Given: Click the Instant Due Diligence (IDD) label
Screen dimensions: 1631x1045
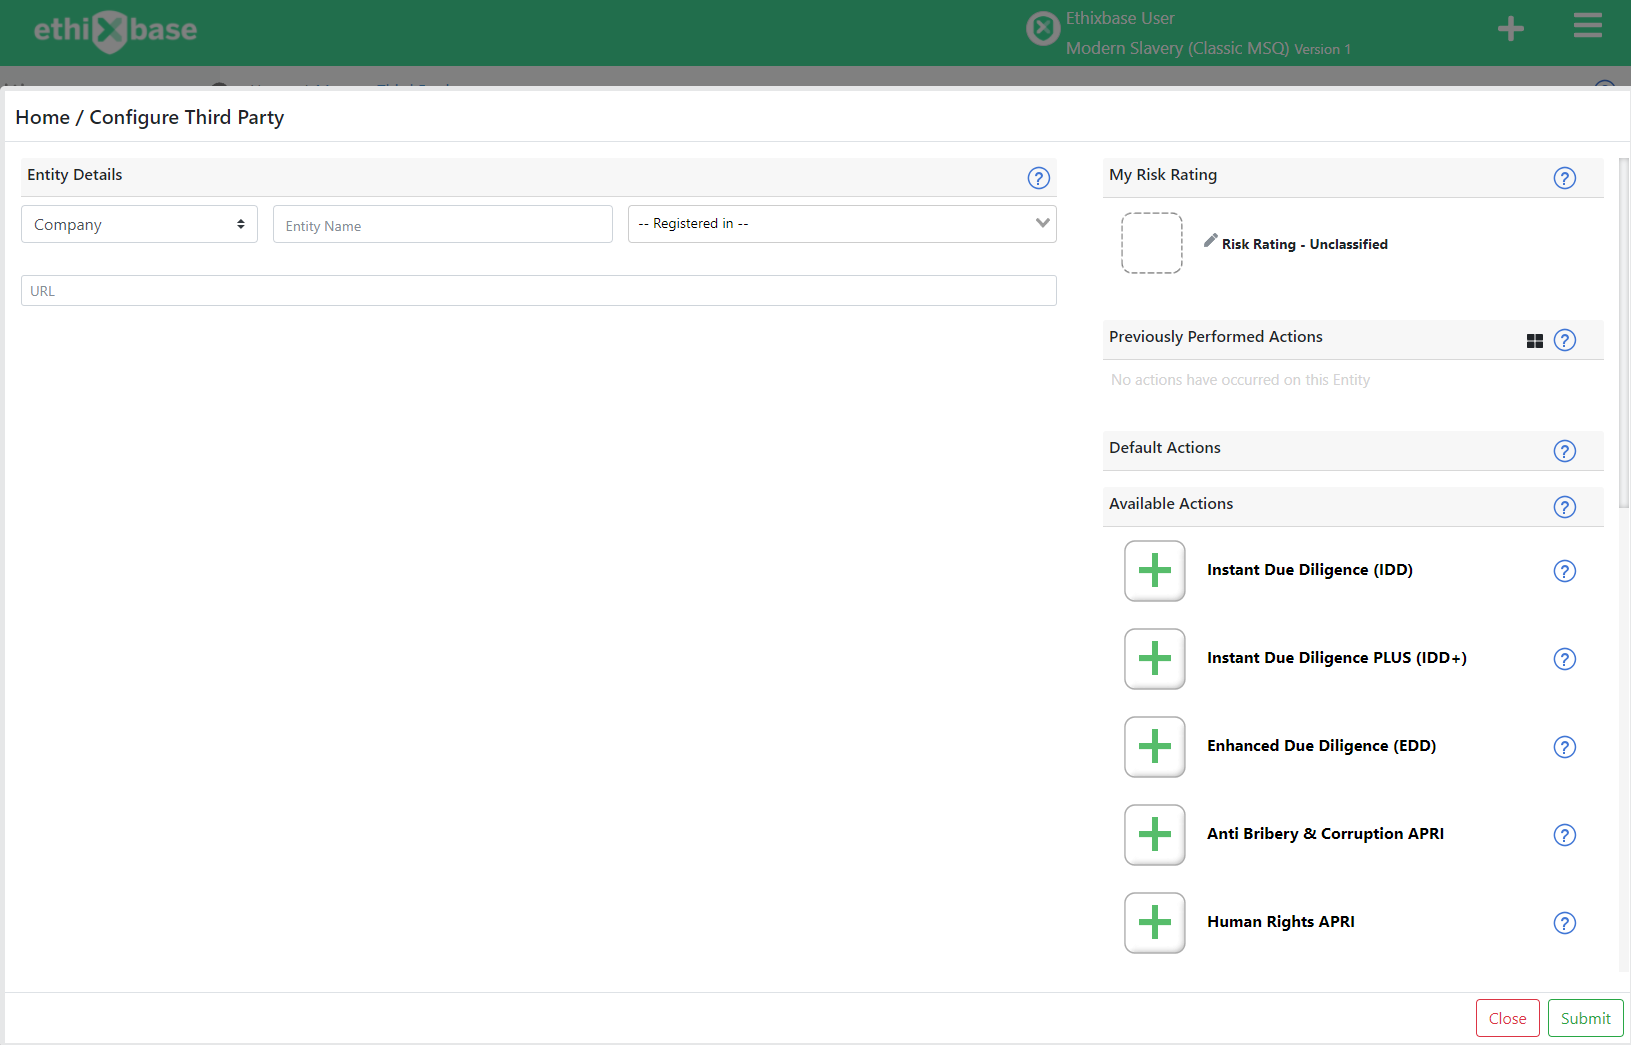Looking at the screenshot, I should point(1309,570).
